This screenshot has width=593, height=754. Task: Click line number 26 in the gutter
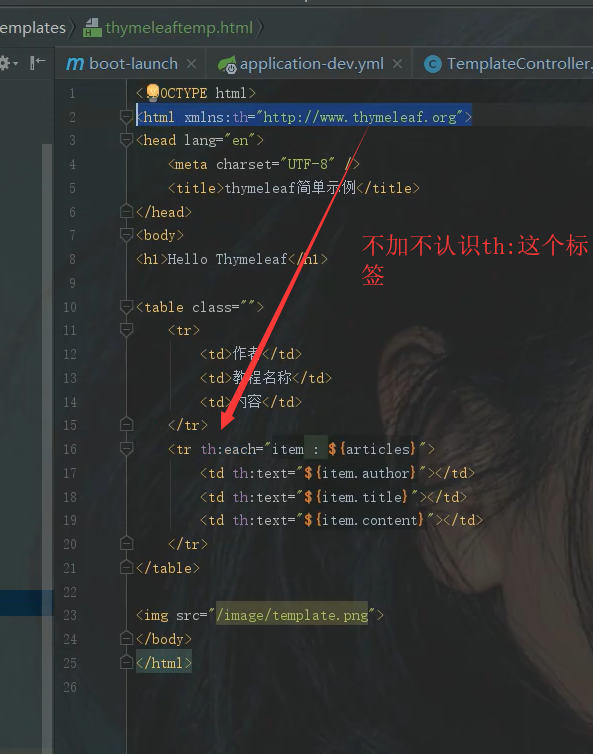pyautogui.click(x=70, y=687)
